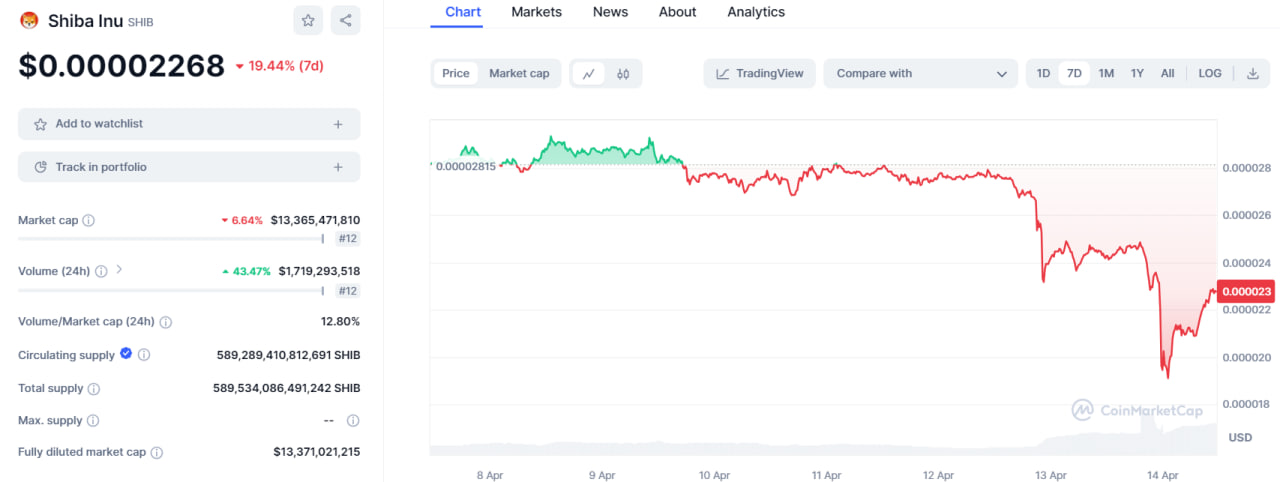Switch to candlestick chart view icon
This screenshot has height=482, width=1280.
point(623,73)
